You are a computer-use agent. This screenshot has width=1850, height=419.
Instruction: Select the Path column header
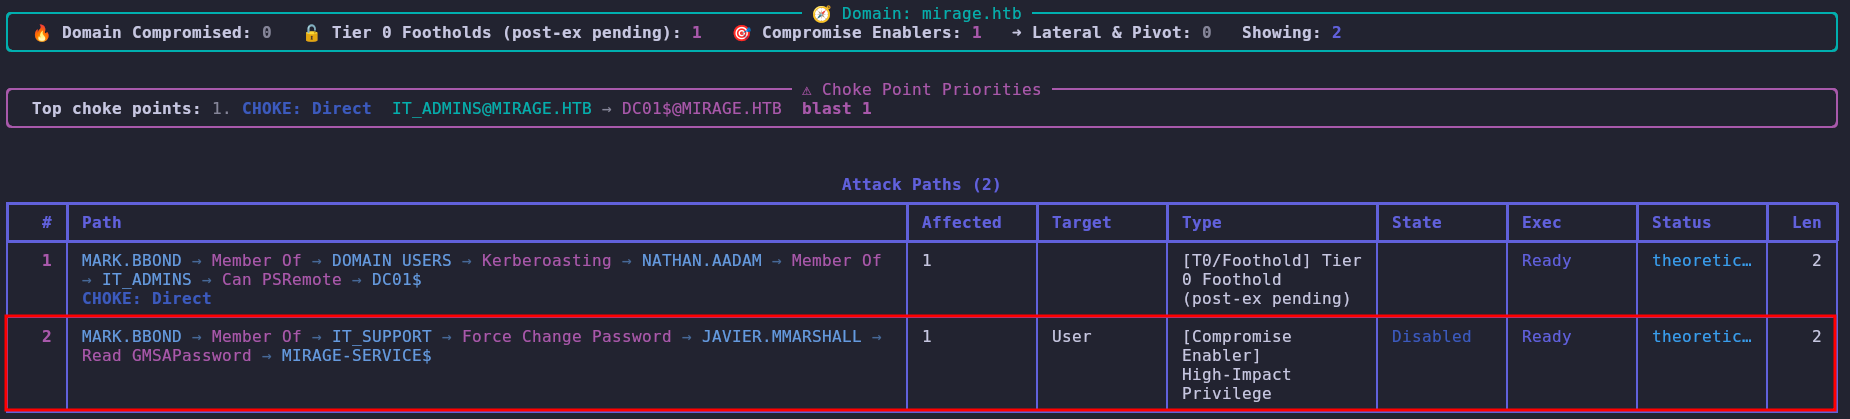point(101,223)
